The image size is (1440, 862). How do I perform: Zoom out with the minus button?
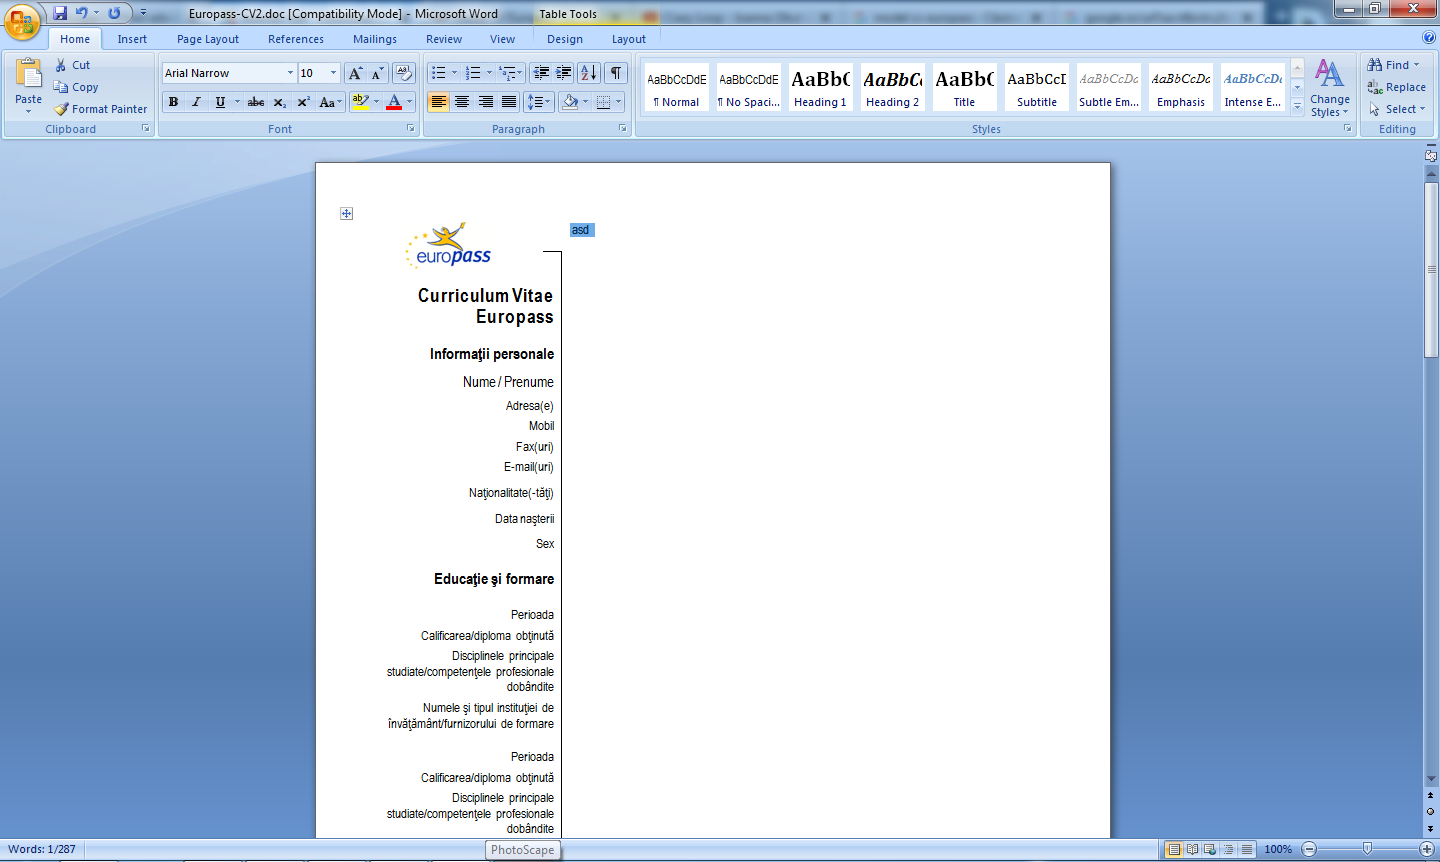(1309, 849)
